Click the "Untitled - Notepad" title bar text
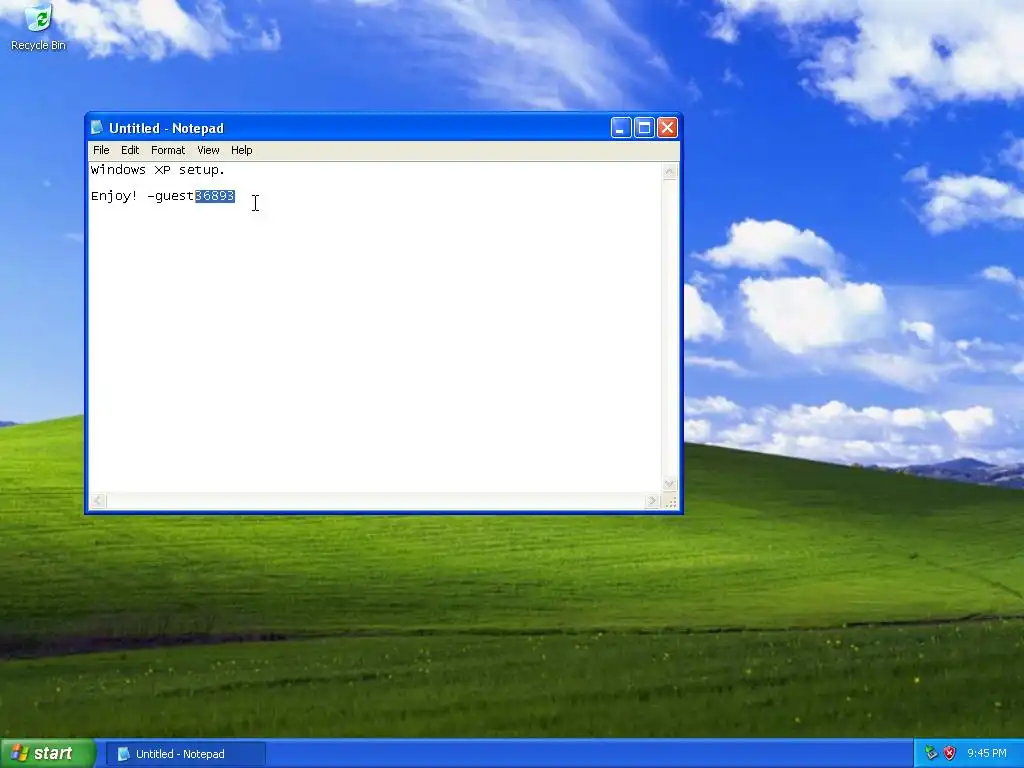1024x768 pixels. (166, 128)
